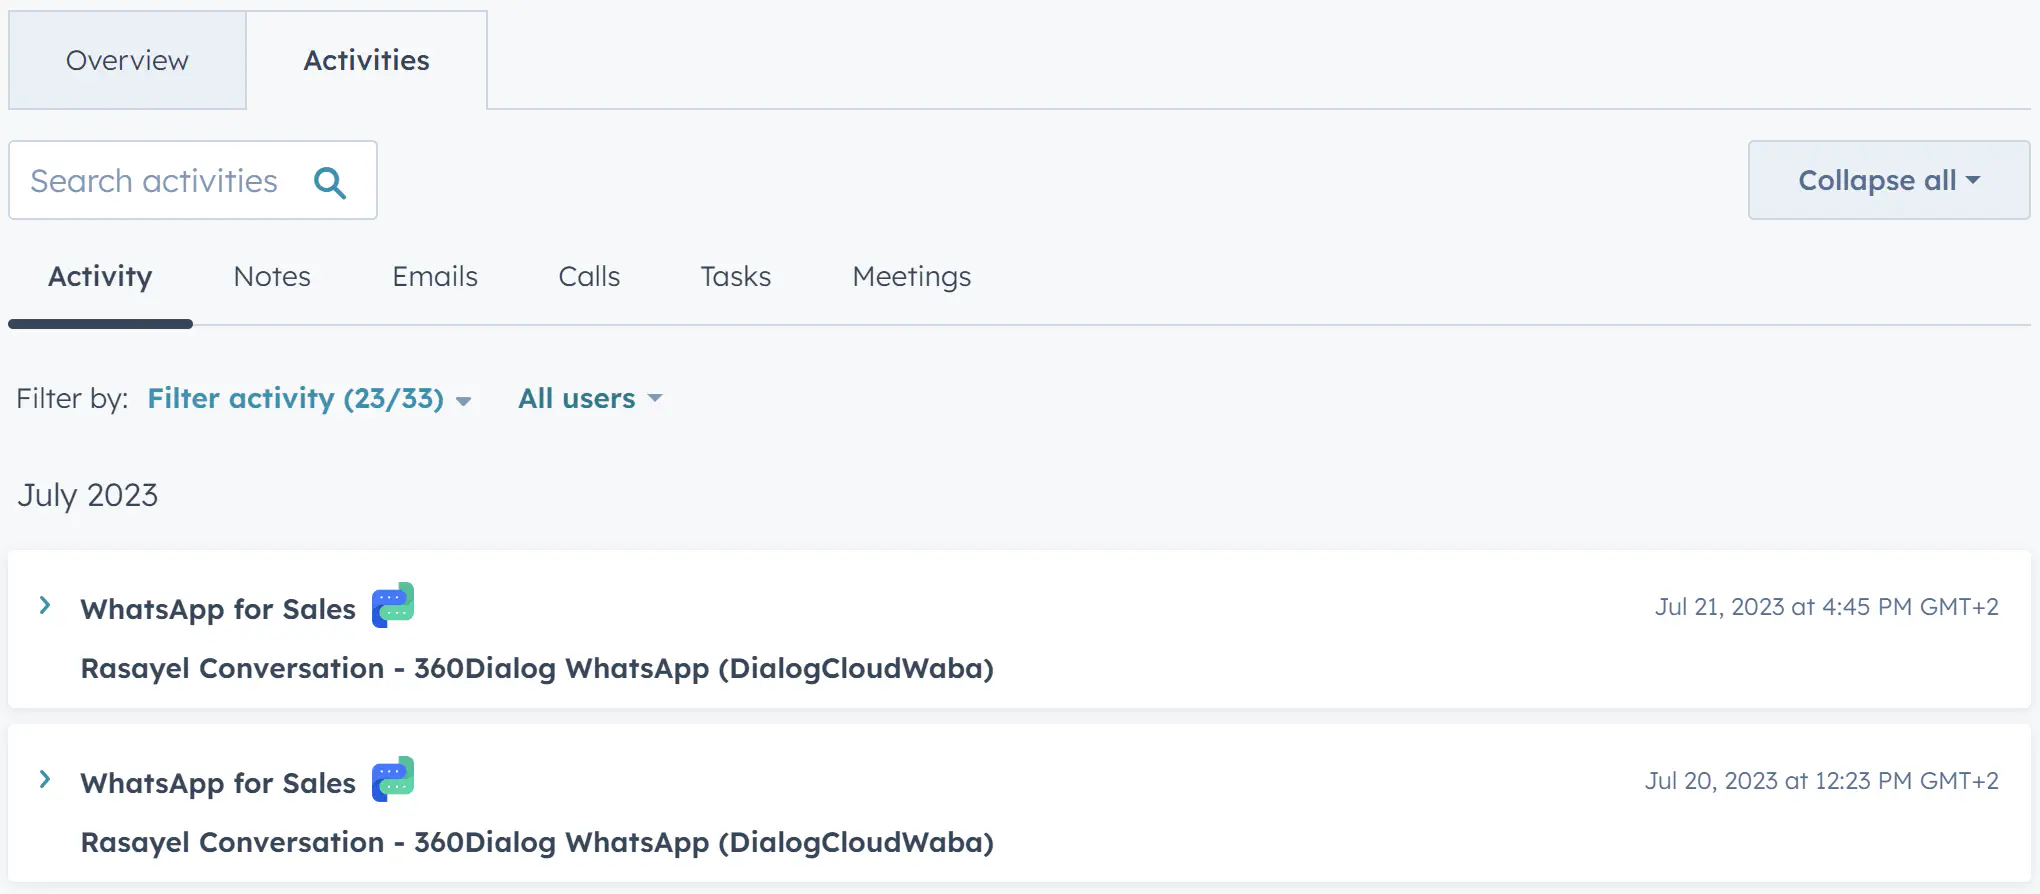Click WhatsApp for Sales app icon, Jul 20 entry
This screenshot has width=2040, height=894.
pyautogui.click(x=393, y=779)
